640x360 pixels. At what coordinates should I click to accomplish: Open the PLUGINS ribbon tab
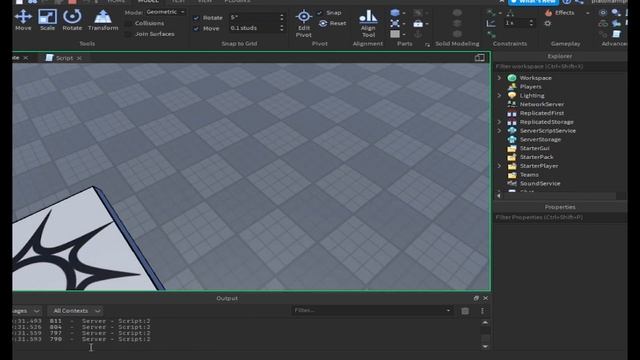[x=237, y=2]
